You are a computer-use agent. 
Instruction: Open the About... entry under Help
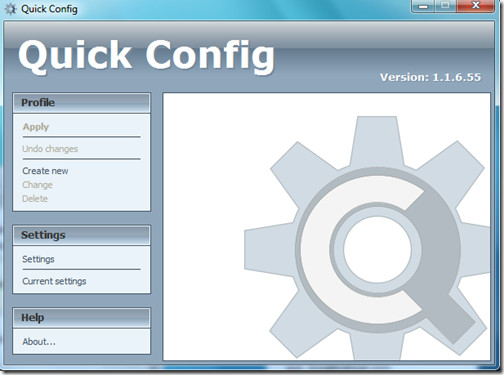[x=39, y=342]
